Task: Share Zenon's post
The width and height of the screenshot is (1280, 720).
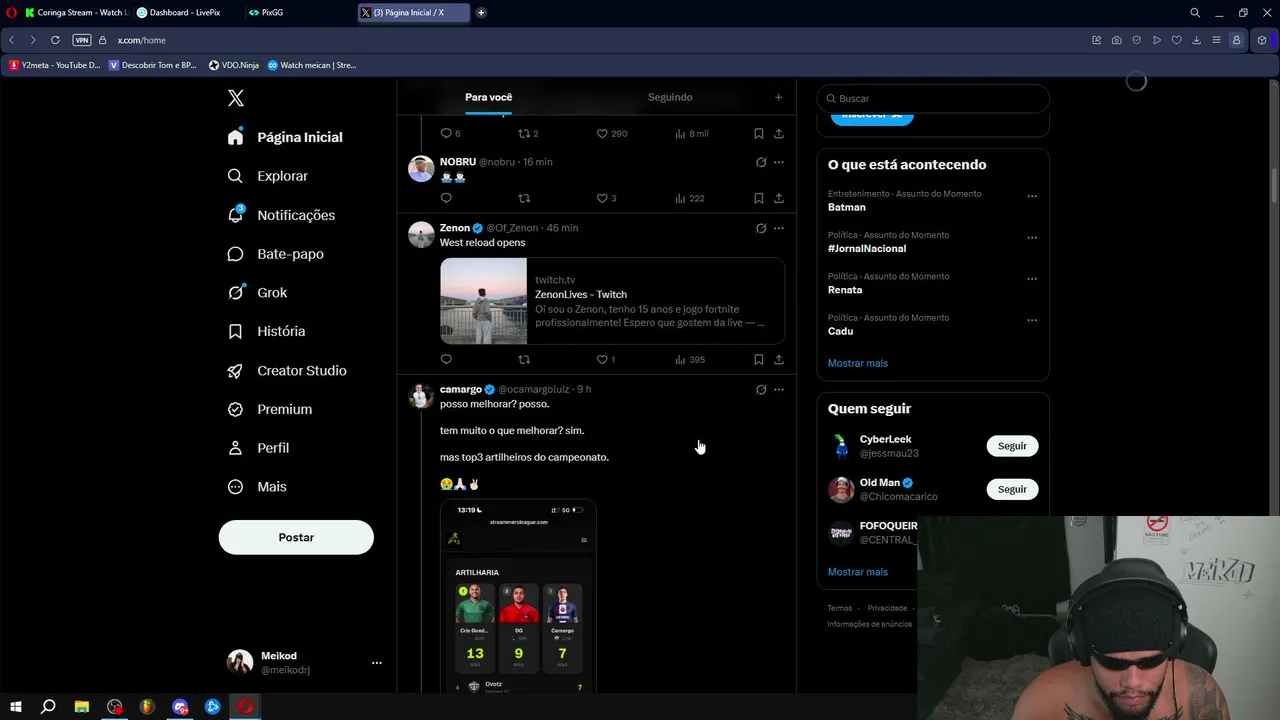Action: 779,359
